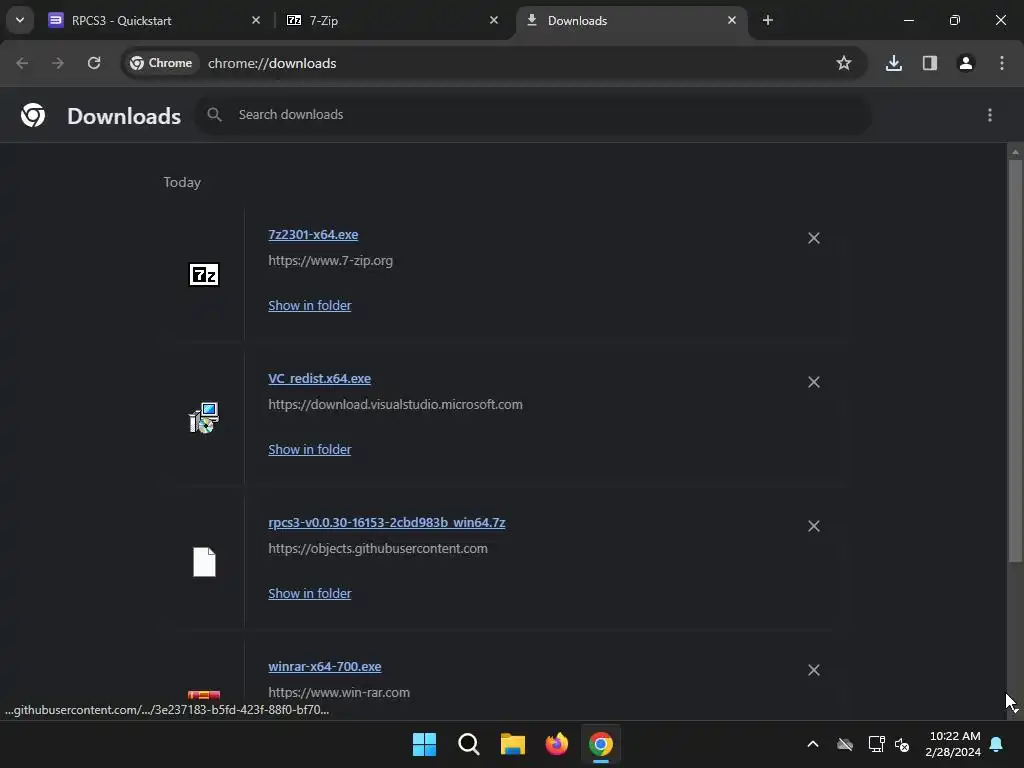Open the downloads tray icon in toolbar

[x=894, y=63]
